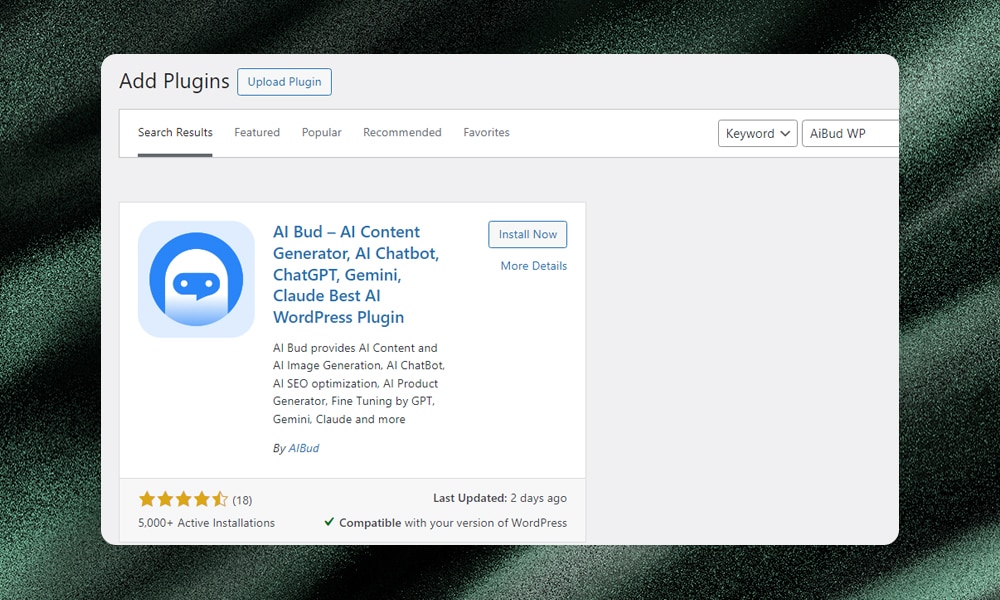Click the chevron arrow on the Keyword selector
The height and width of the screenshot is (600, 1000).
[x=784, y=132]
